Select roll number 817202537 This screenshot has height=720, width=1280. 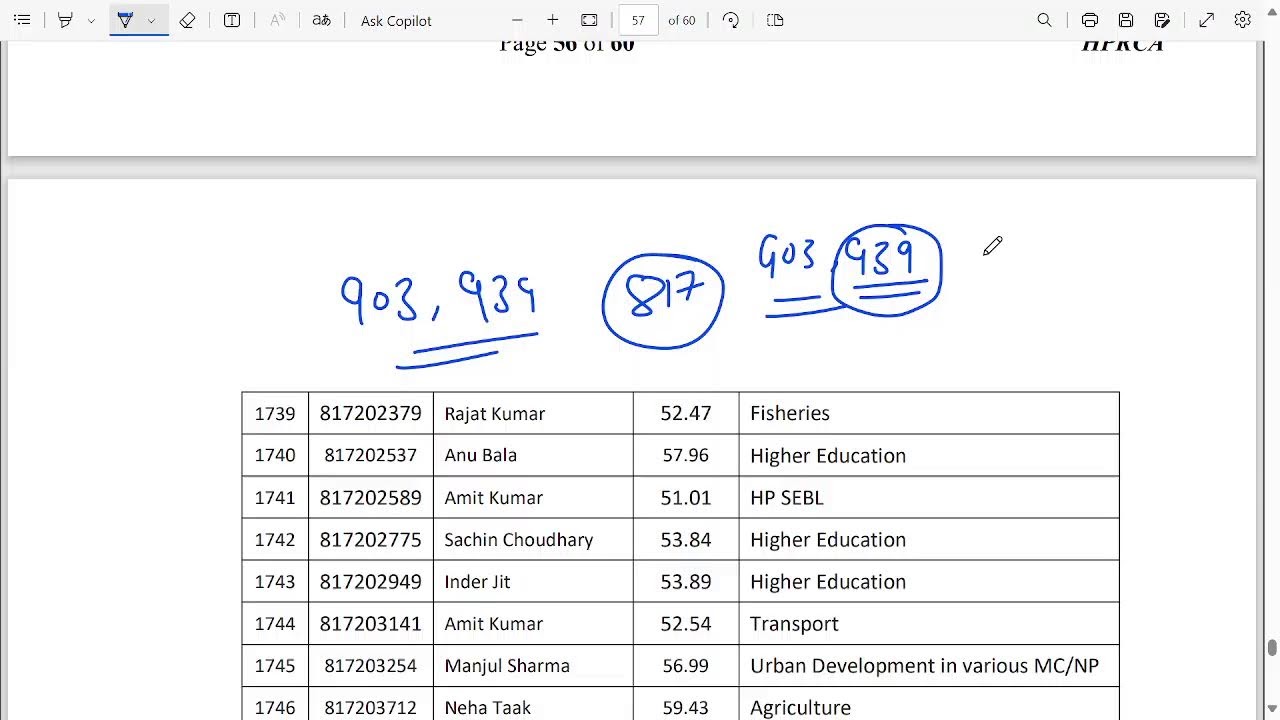click(x=370, y=455)
